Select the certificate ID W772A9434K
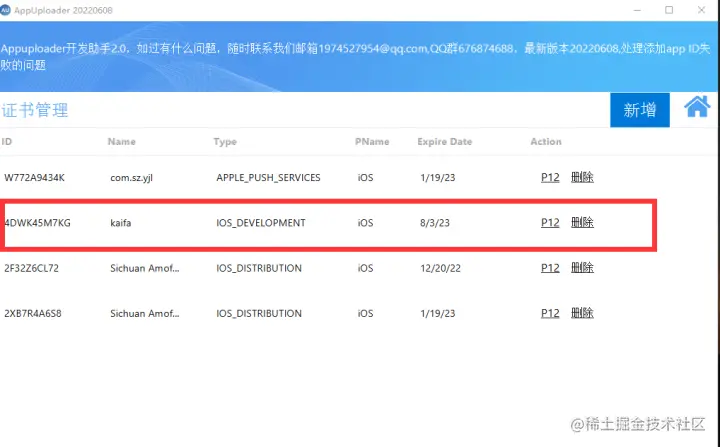The image size is (720, 447). tap(34, 178)
